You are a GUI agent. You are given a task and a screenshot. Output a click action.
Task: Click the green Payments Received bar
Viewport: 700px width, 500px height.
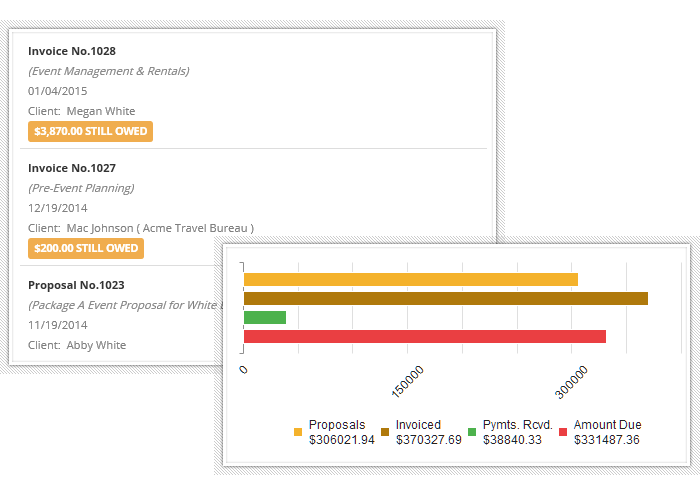[x=265, y=317]
